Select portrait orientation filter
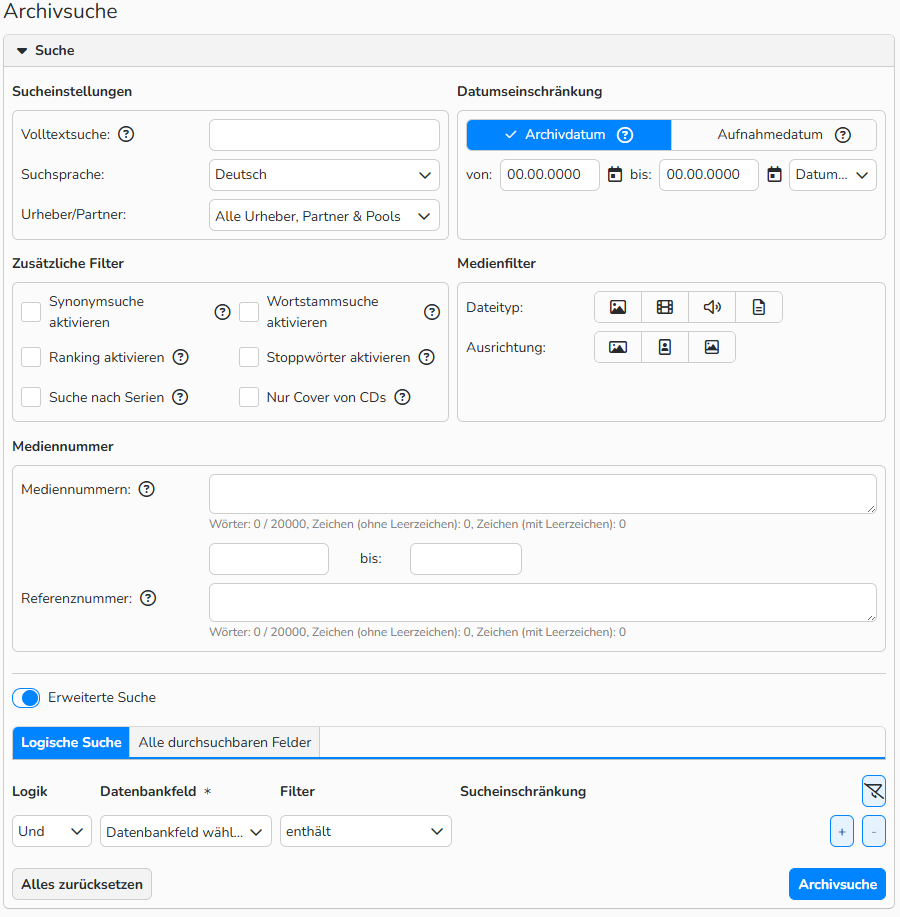The height and width of the screenshot is (917, 900). tap(665, 347)
